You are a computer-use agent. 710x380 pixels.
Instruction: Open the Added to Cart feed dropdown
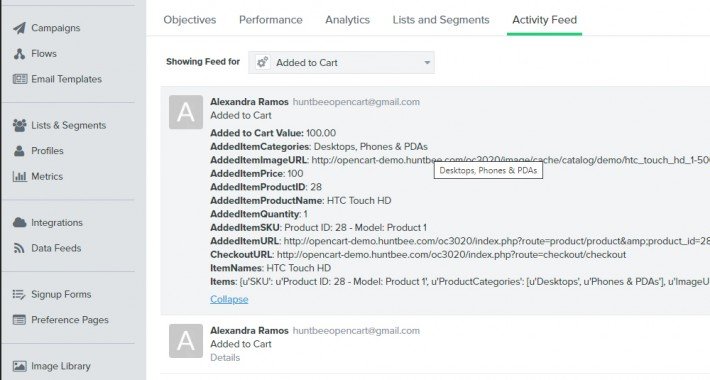point(341,63)
